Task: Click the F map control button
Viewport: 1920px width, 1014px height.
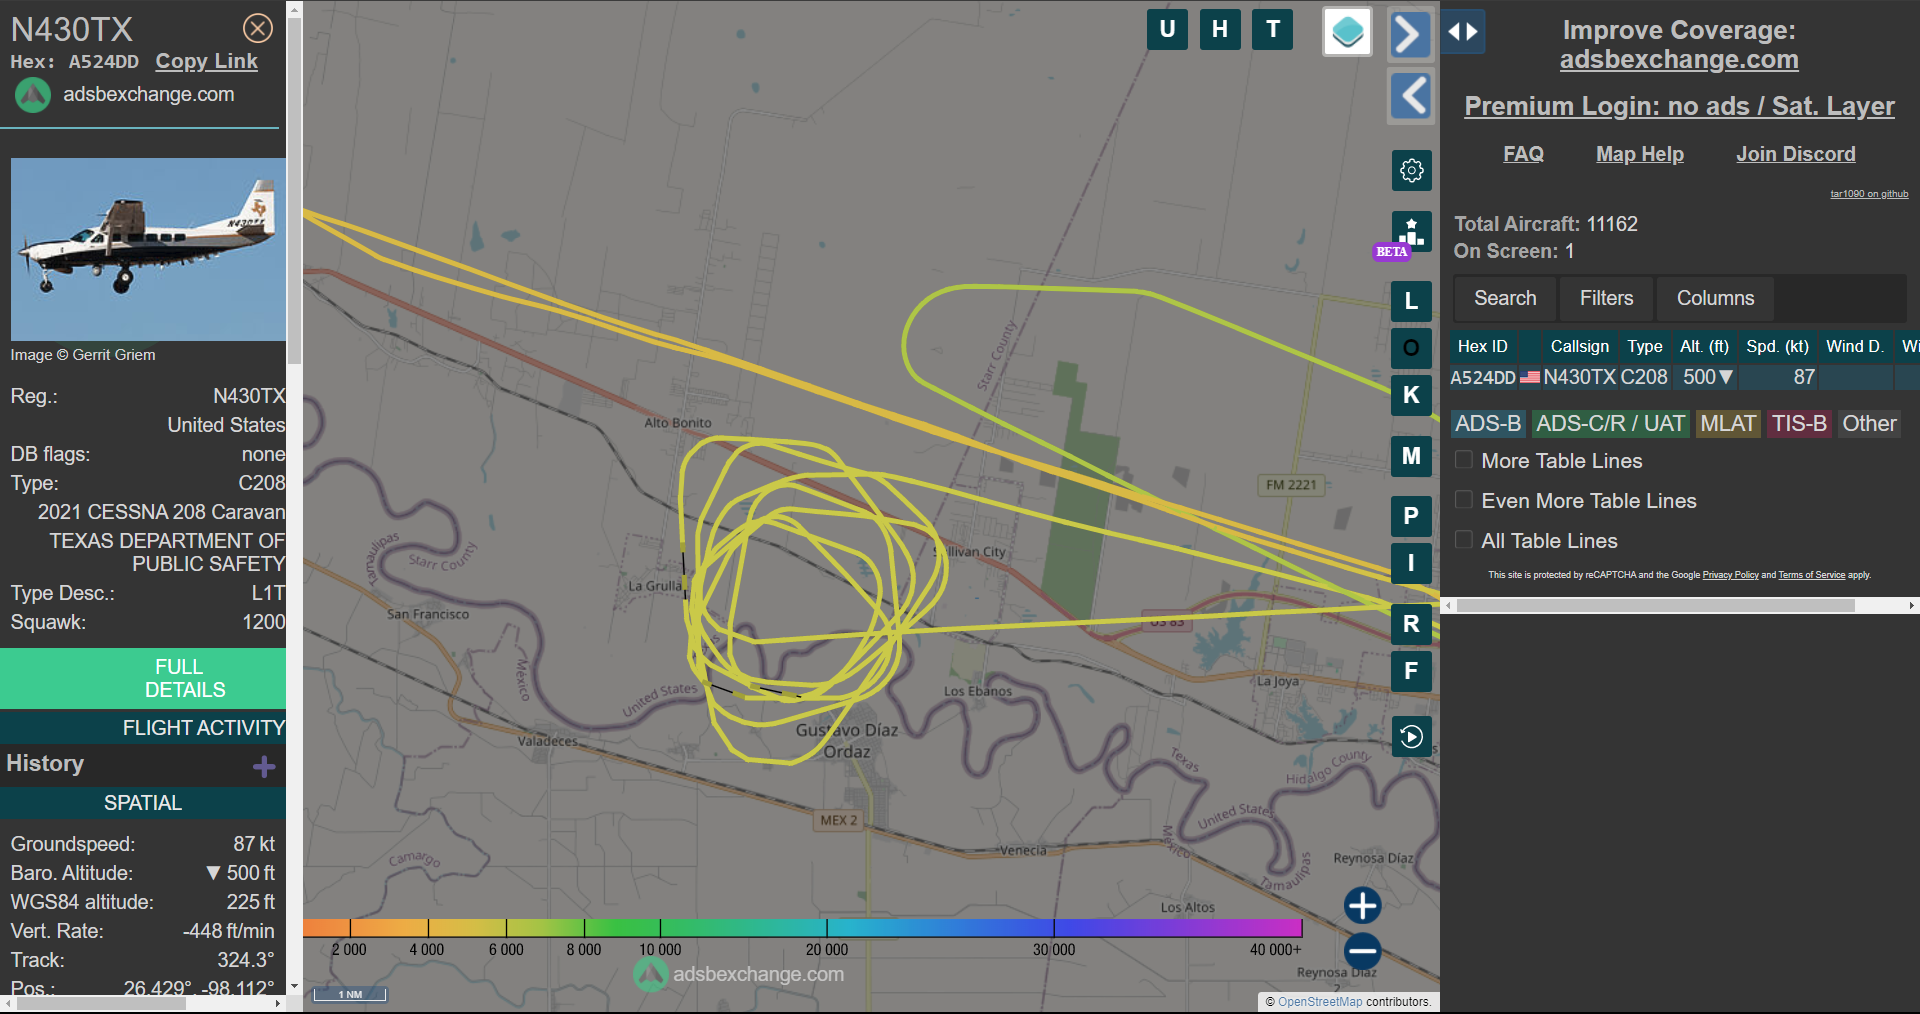Action: pyautogui.click(x=1411, y=671)
